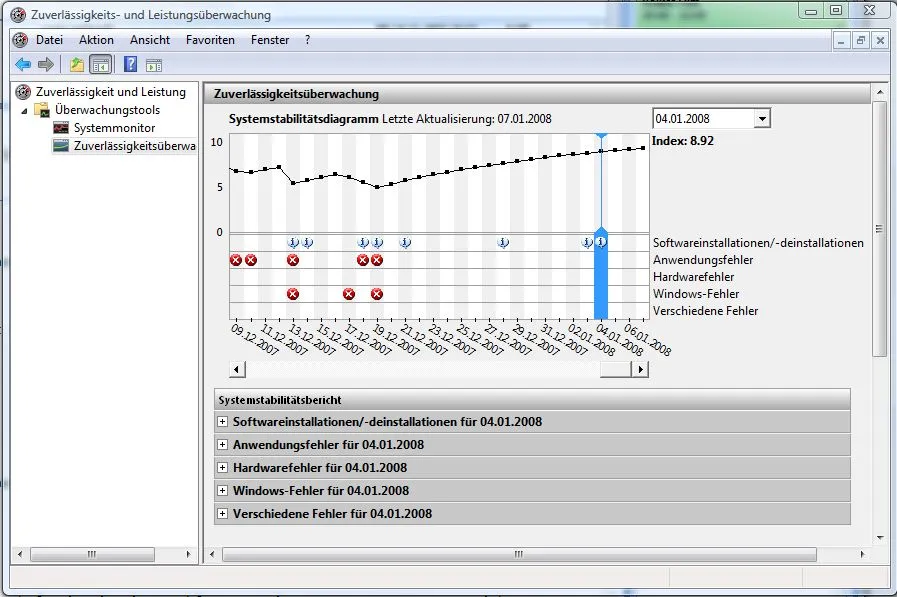Click the 19.12.2007 lowest stability data point

pyautogui.click(x=377, y=187)
